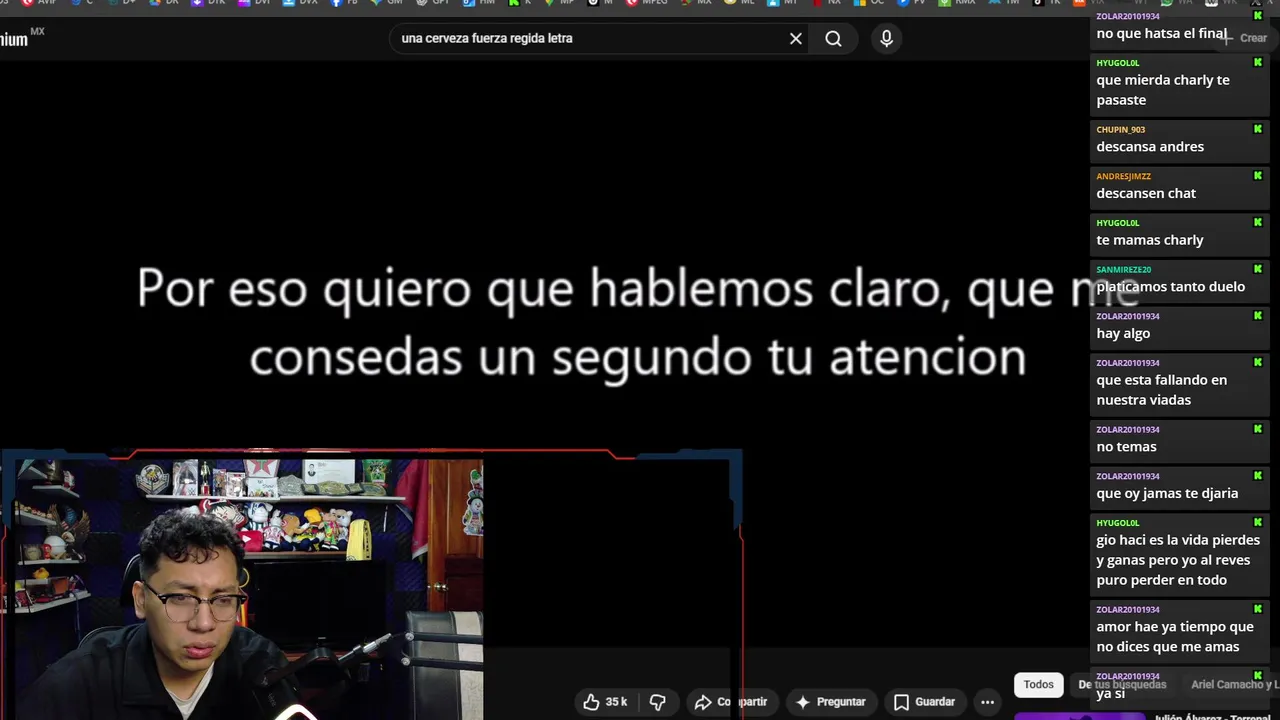Open the Crear create button
The image size is (1280, 720).
tap(1242, 38)
